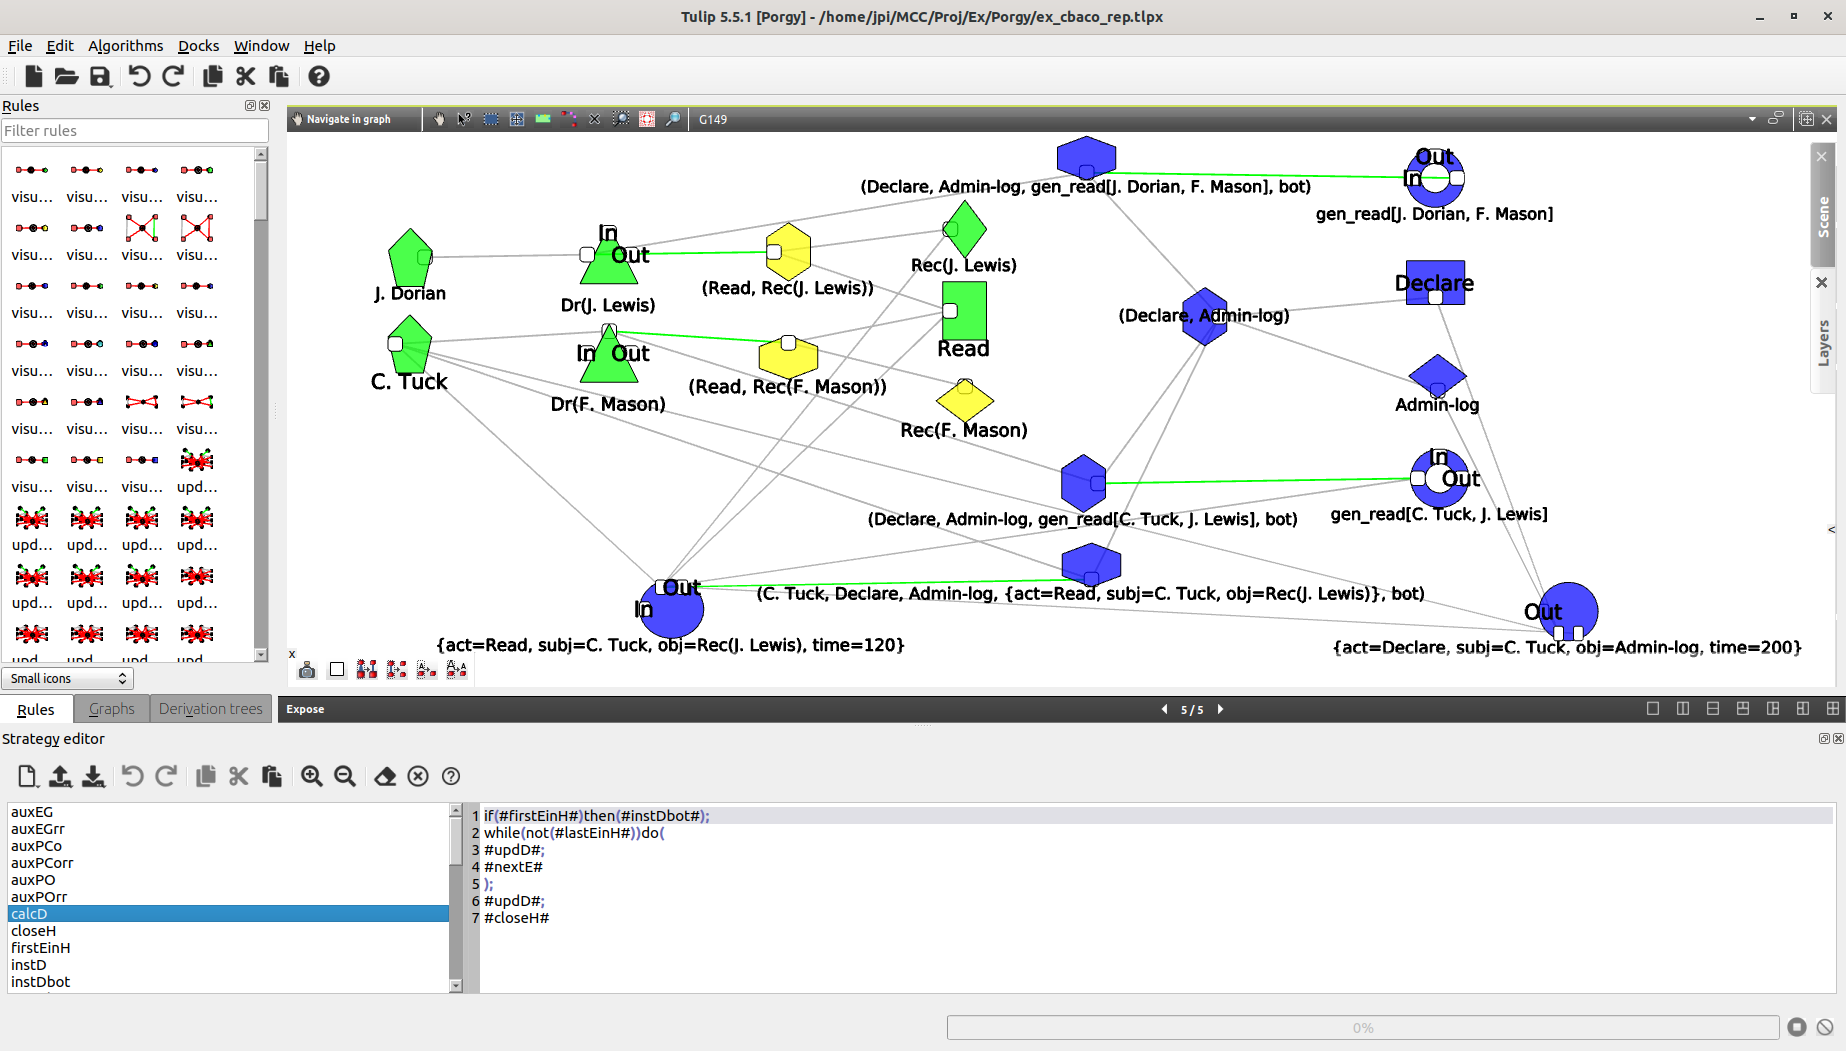Viewport: 1846px width, 1051px height.
Task: Select the edit edge bends tool
Action: tap(569, 119)
